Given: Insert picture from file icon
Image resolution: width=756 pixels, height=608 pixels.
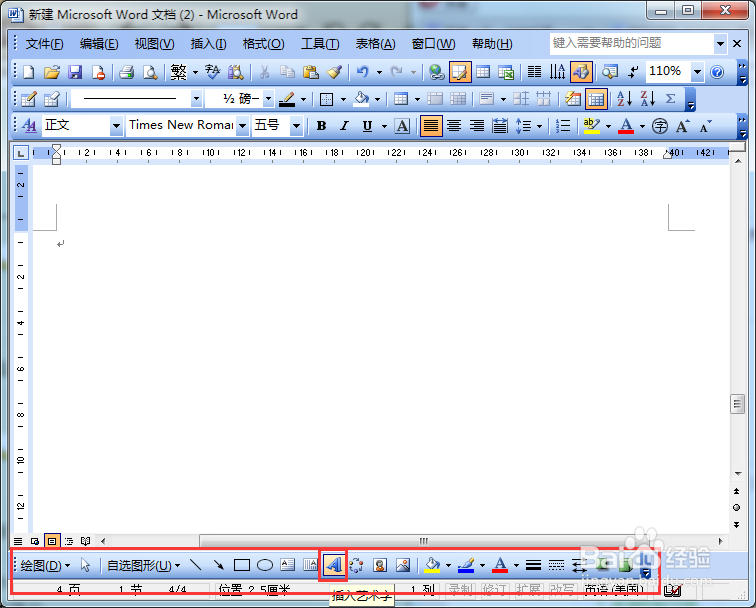Looking at the screenshot, I should (x=403, y=565).
